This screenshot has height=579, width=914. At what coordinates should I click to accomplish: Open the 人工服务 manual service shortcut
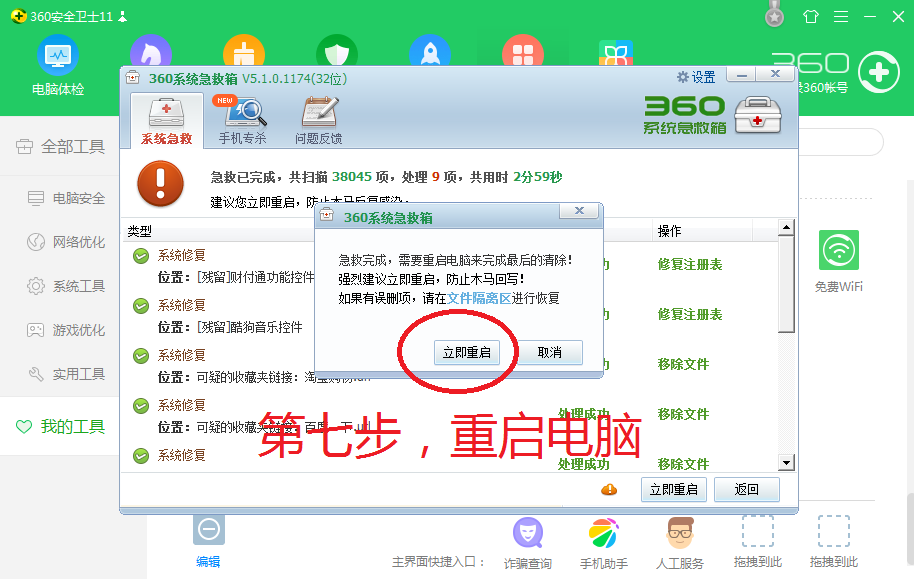[680, 535]
